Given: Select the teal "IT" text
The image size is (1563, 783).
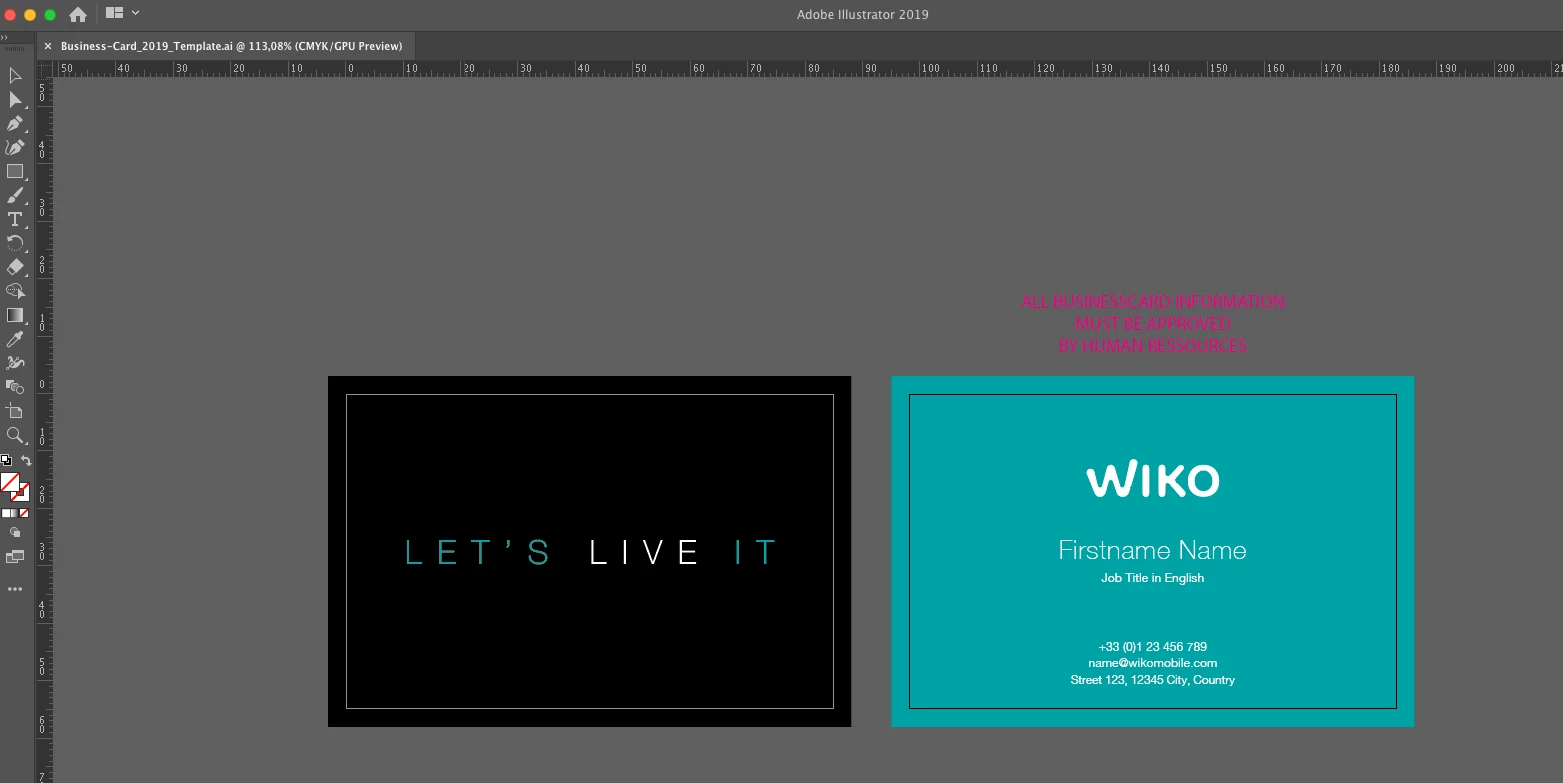Looking at the screenshot, I should (x=756, y=552).
